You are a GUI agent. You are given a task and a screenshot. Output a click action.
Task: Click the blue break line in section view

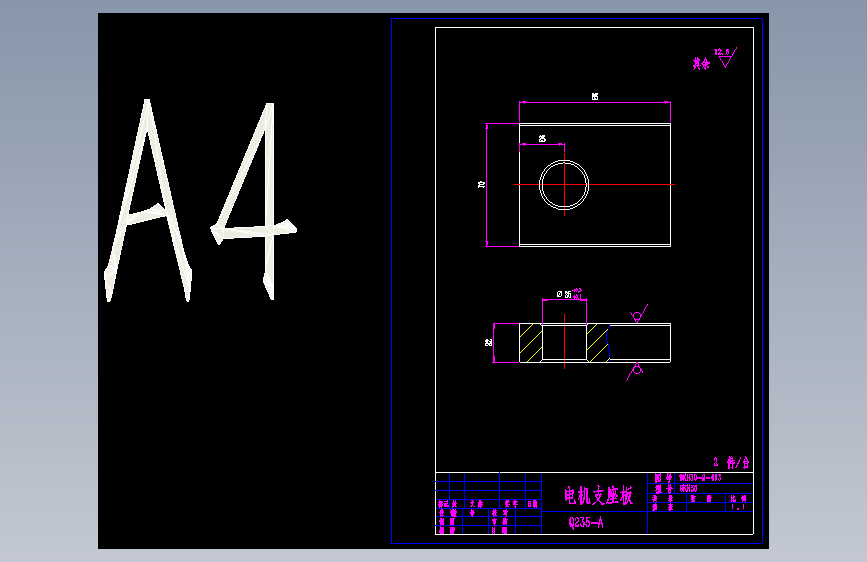pyautogui.click(x=609, y=343)
